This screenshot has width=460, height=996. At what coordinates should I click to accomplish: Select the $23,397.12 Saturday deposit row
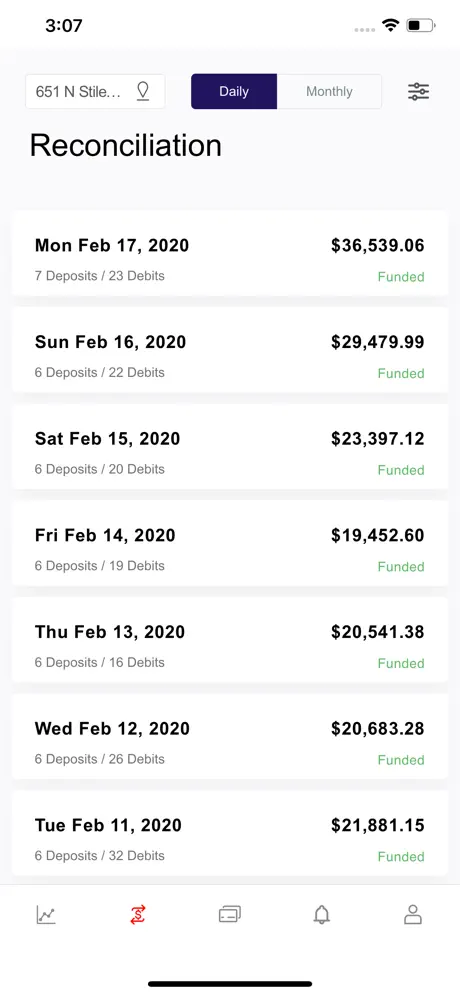pyautogui.click(x=230, y=447)
